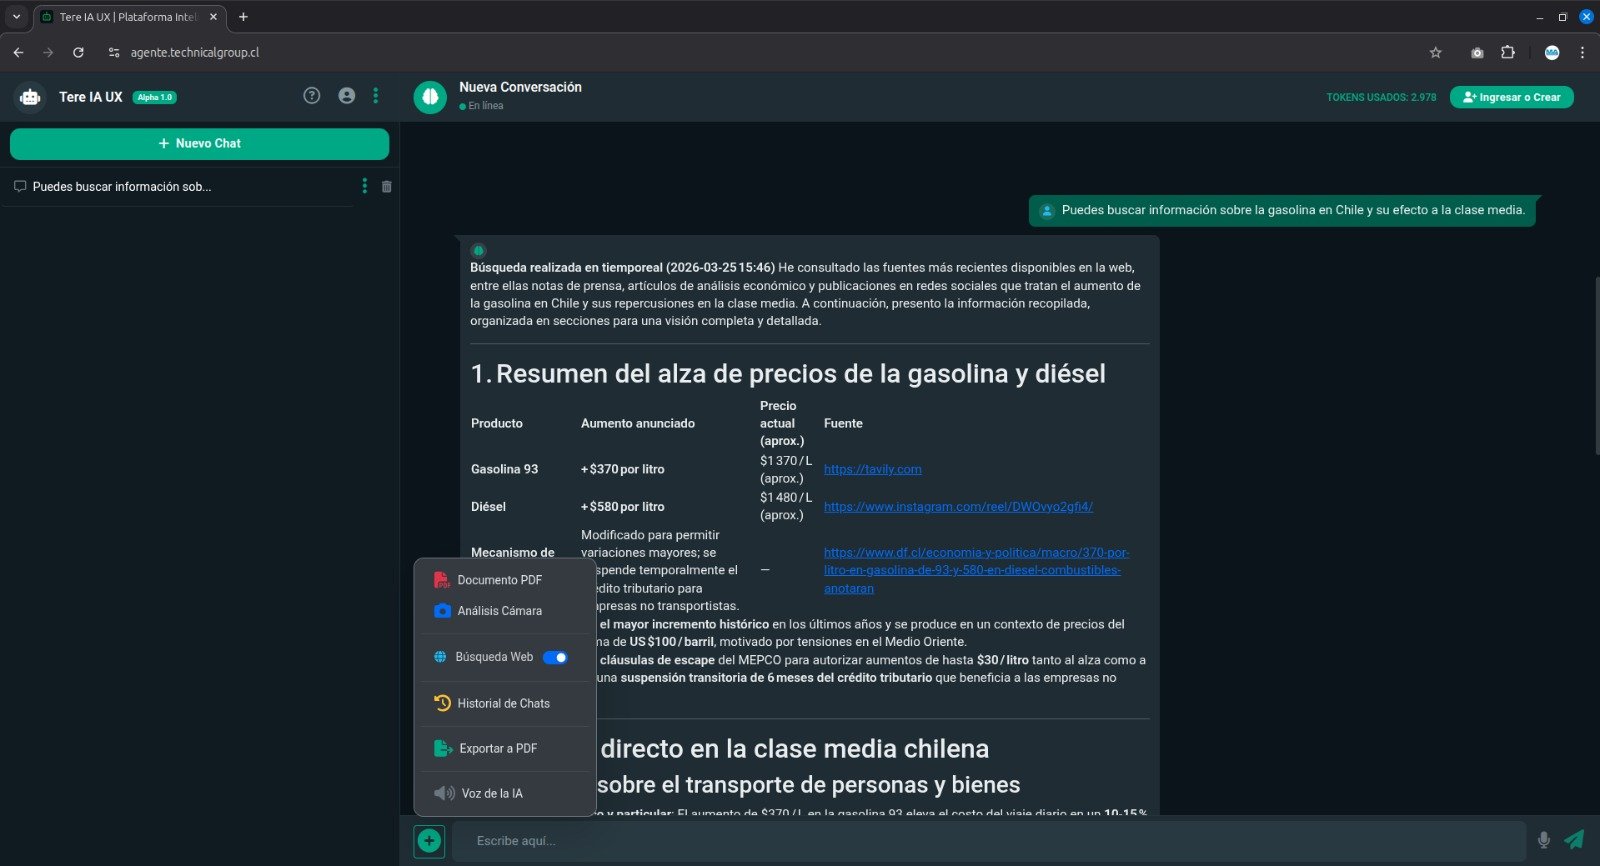1600x866 pixels.
Task: Open three-dot options for the saved chat
Action: click(x=364, y=186)
